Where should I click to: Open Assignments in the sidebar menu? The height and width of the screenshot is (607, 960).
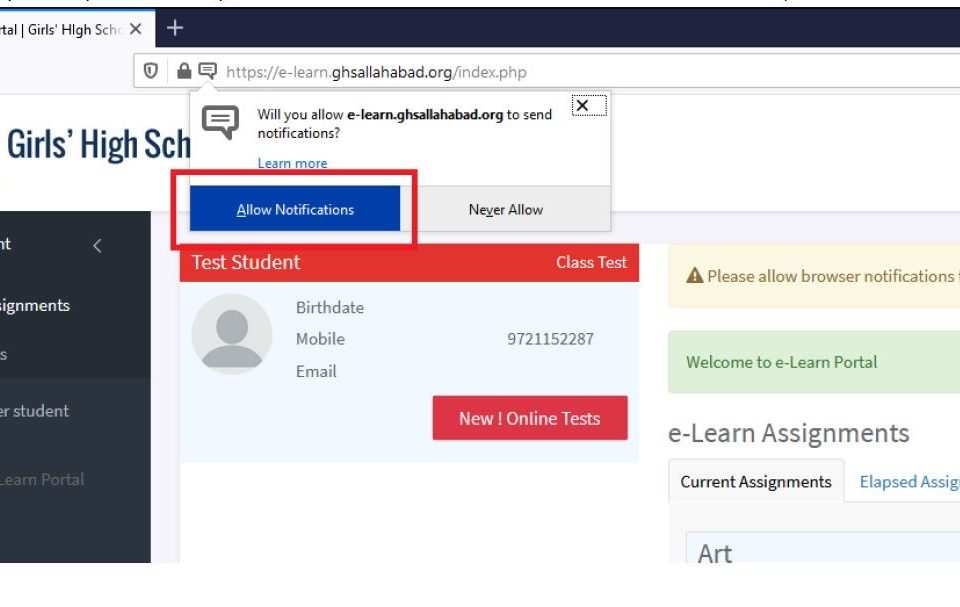click(x=35, y=306)
